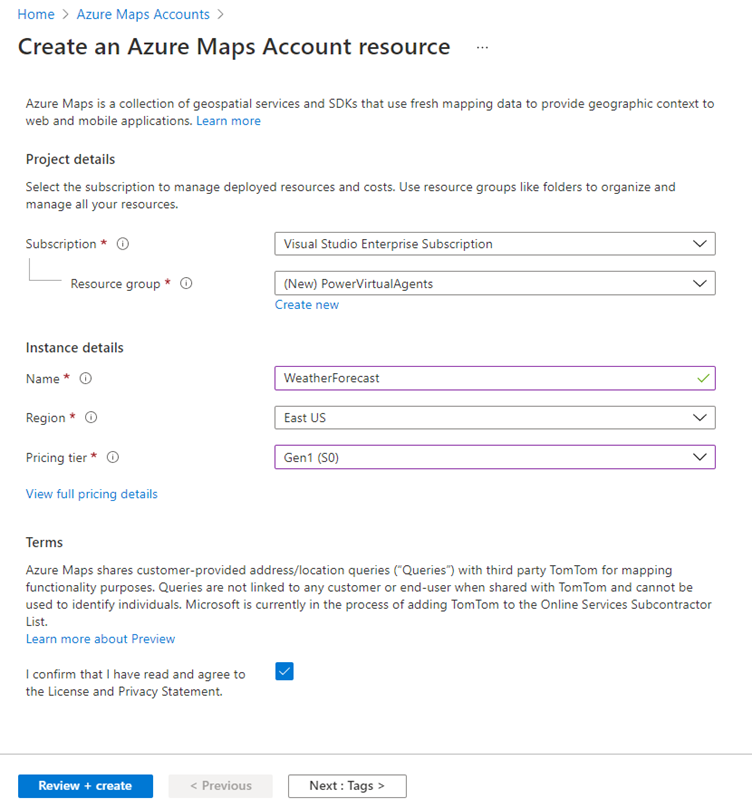The width and height of the screenshot is (752, 808).
Task: Open the Learn more link in description
Action: [228, 121]
